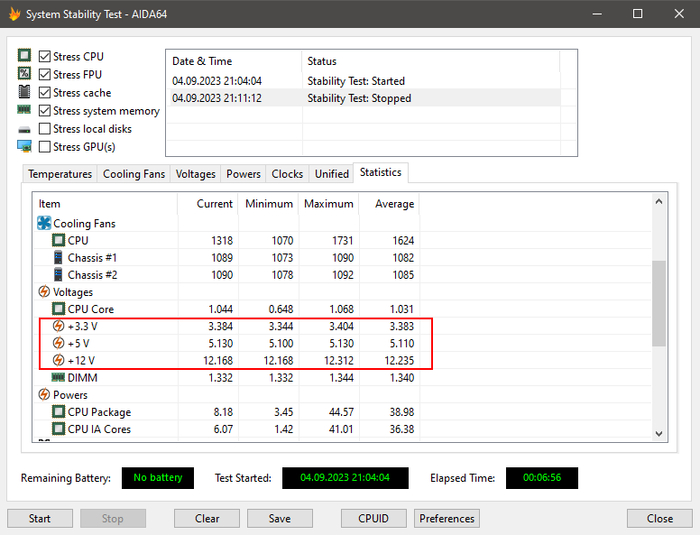
Task: Click the CPU Package power icon
Action: [x=58, y=412]
